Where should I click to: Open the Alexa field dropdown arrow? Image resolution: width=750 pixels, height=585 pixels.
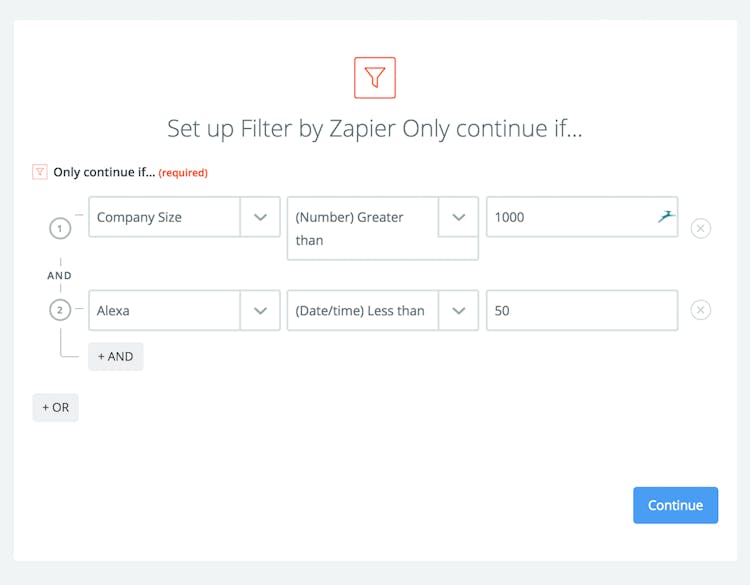coord(260,310)
